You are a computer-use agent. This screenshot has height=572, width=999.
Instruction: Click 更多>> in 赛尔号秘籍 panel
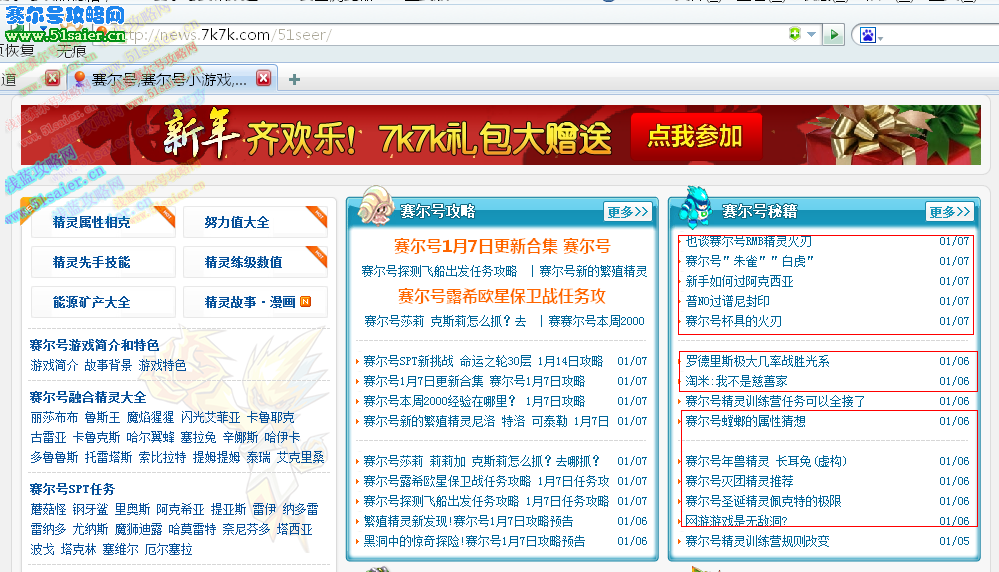coord(949,211)
